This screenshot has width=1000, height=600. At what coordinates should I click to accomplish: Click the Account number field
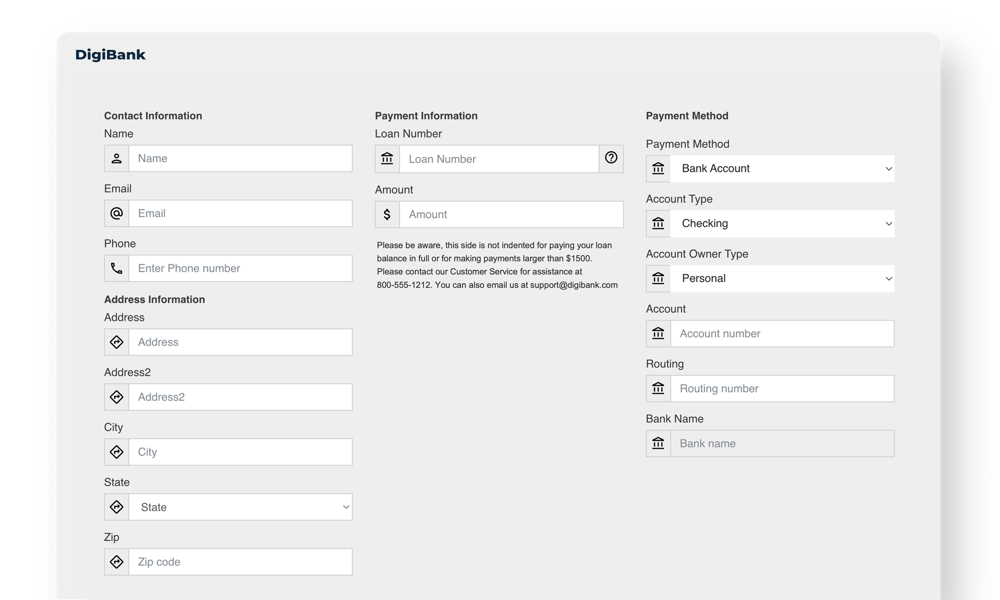[782, 333]
